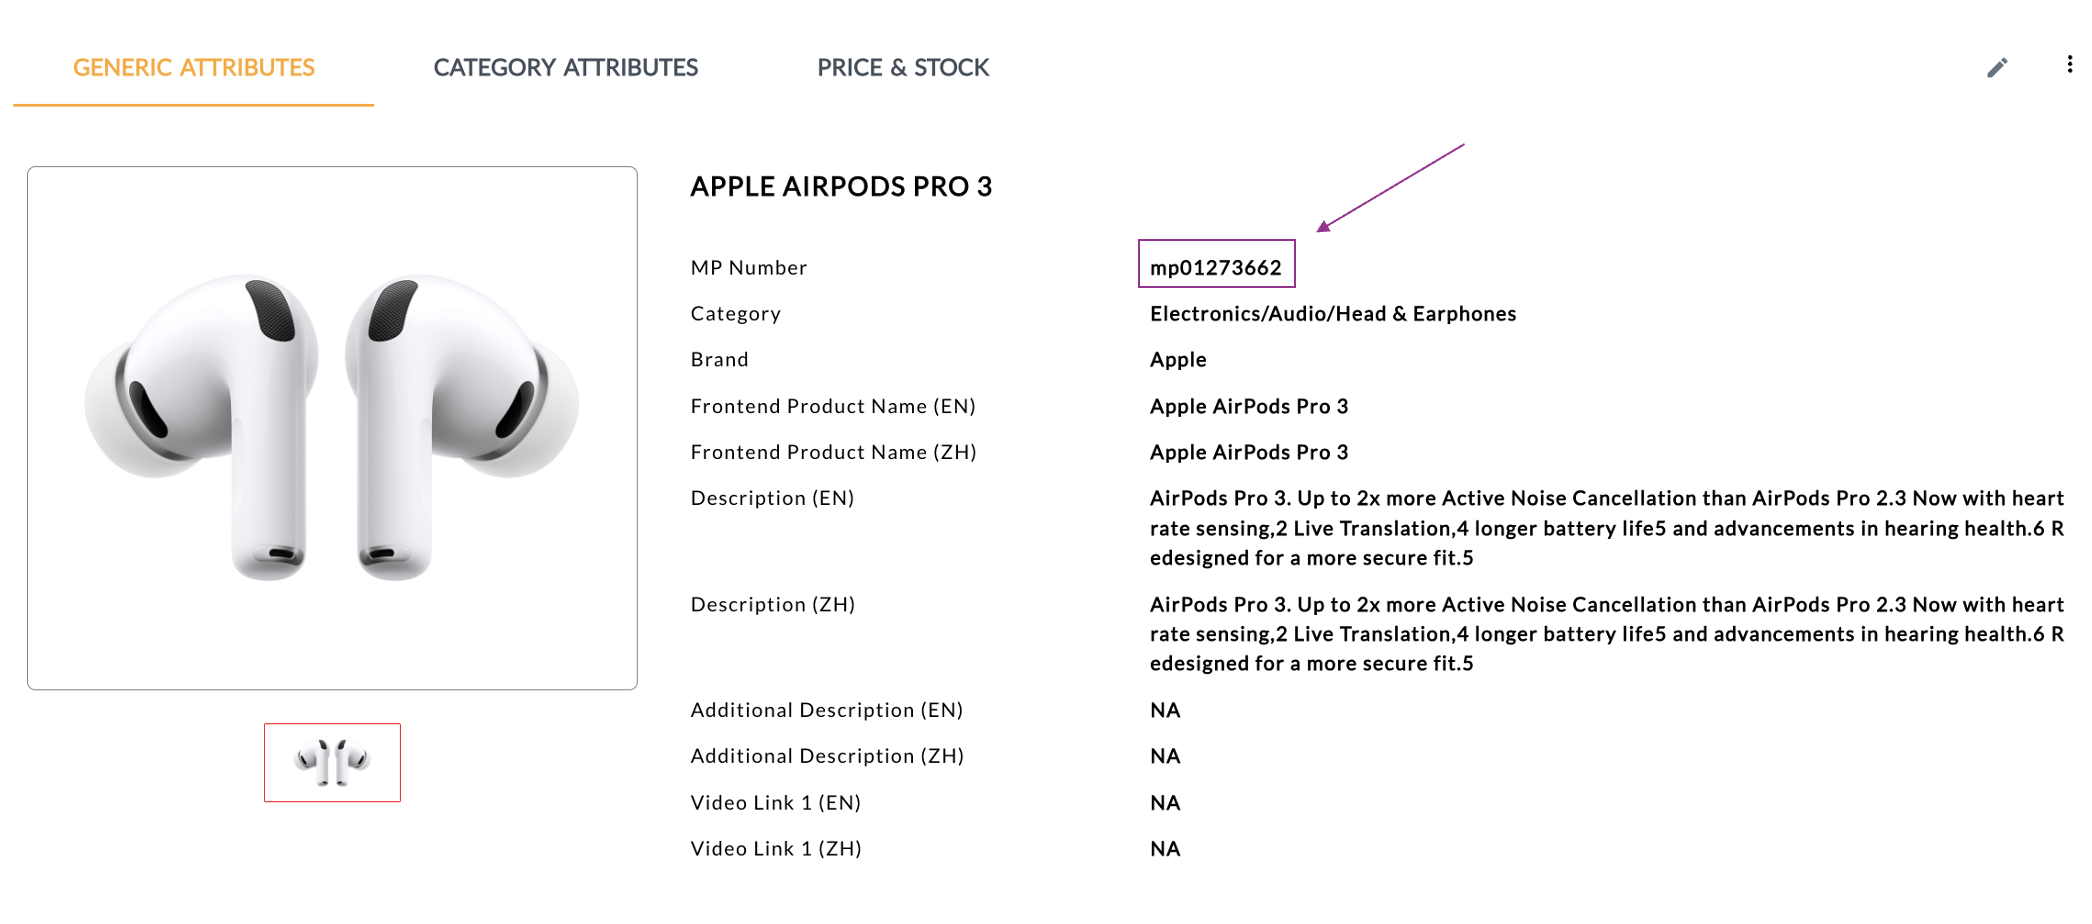Click the Frontend Product Name (ZH) value
2092x924 pixels.
point(1248,452)
